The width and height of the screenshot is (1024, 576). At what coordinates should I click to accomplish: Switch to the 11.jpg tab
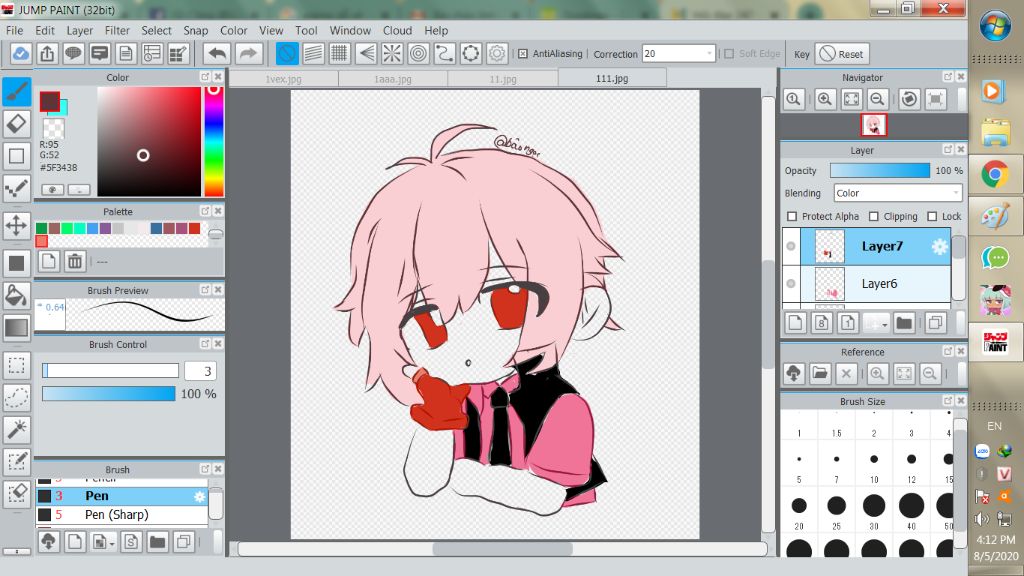point(503,78)
